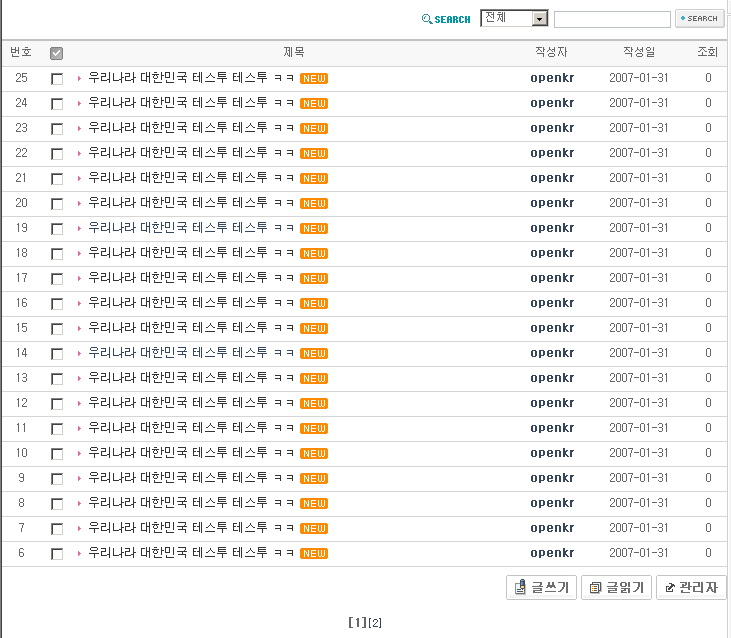
Task: Click the pink arrow bullet of post 11
Action: [x=79, y=429]
